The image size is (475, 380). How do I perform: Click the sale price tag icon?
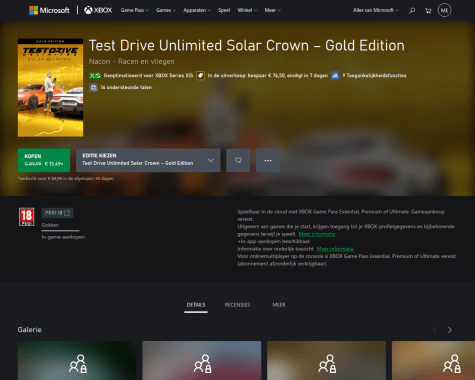click(x=200, y=76)
